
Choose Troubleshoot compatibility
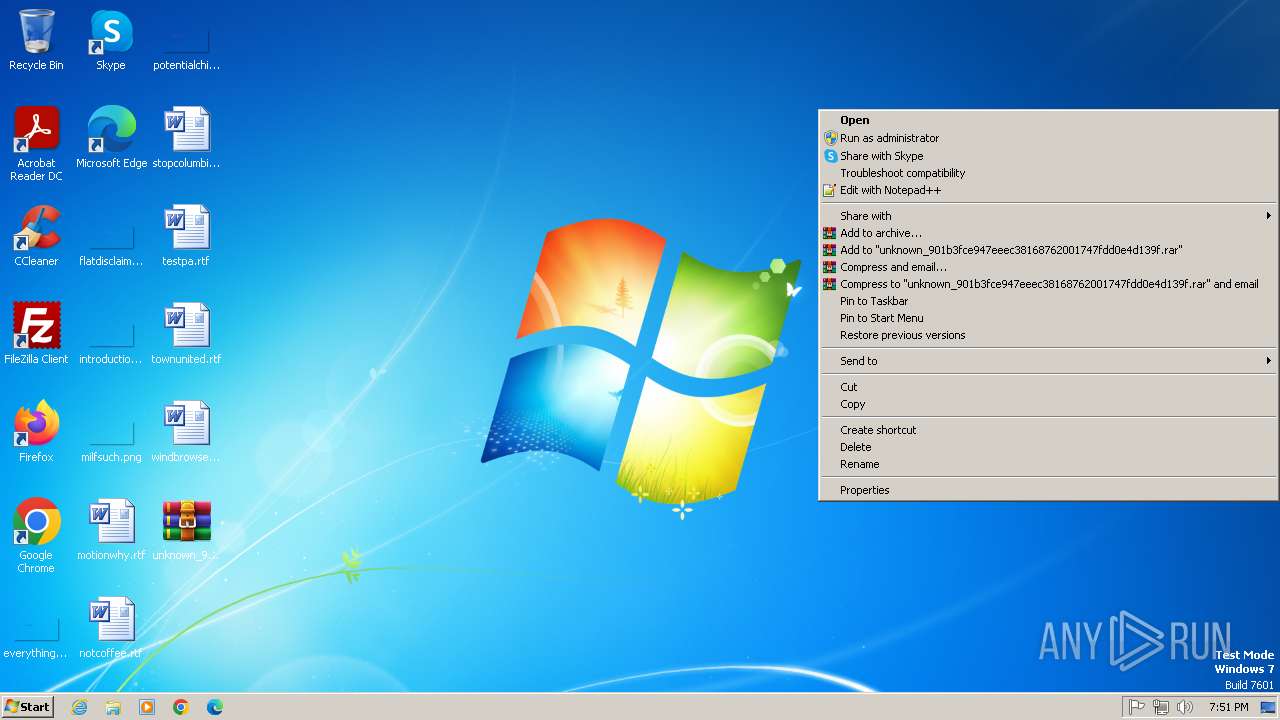tap(1048, 173)
